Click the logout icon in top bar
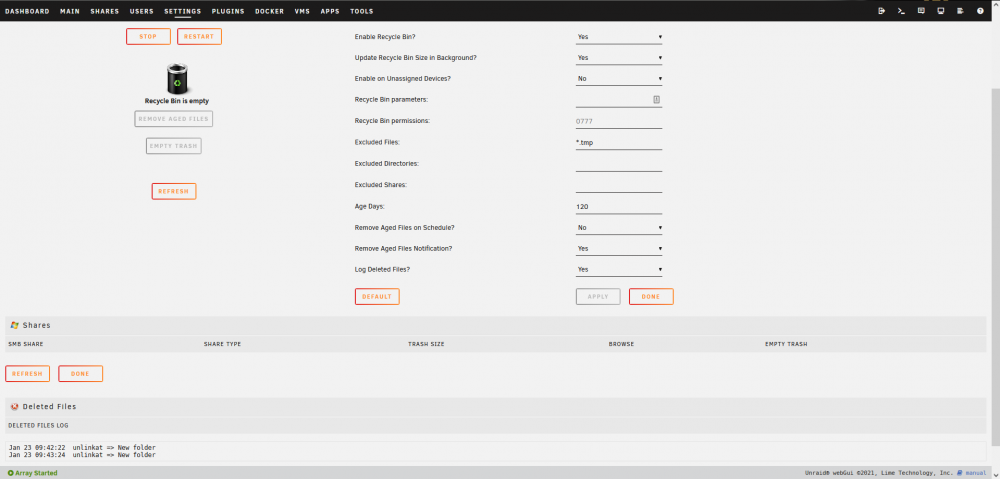This screenshot has height=479, width=1000. click(881, 11)
